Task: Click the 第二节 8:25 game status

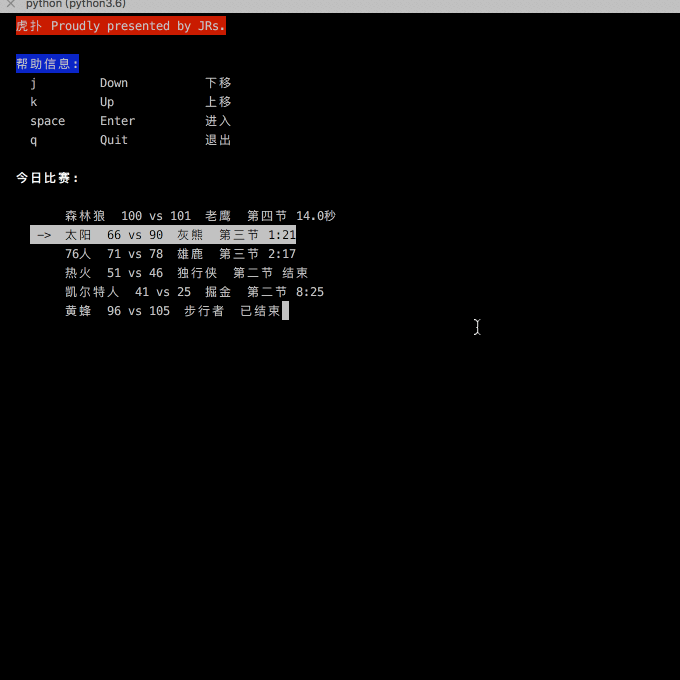Action: (285, 292)
